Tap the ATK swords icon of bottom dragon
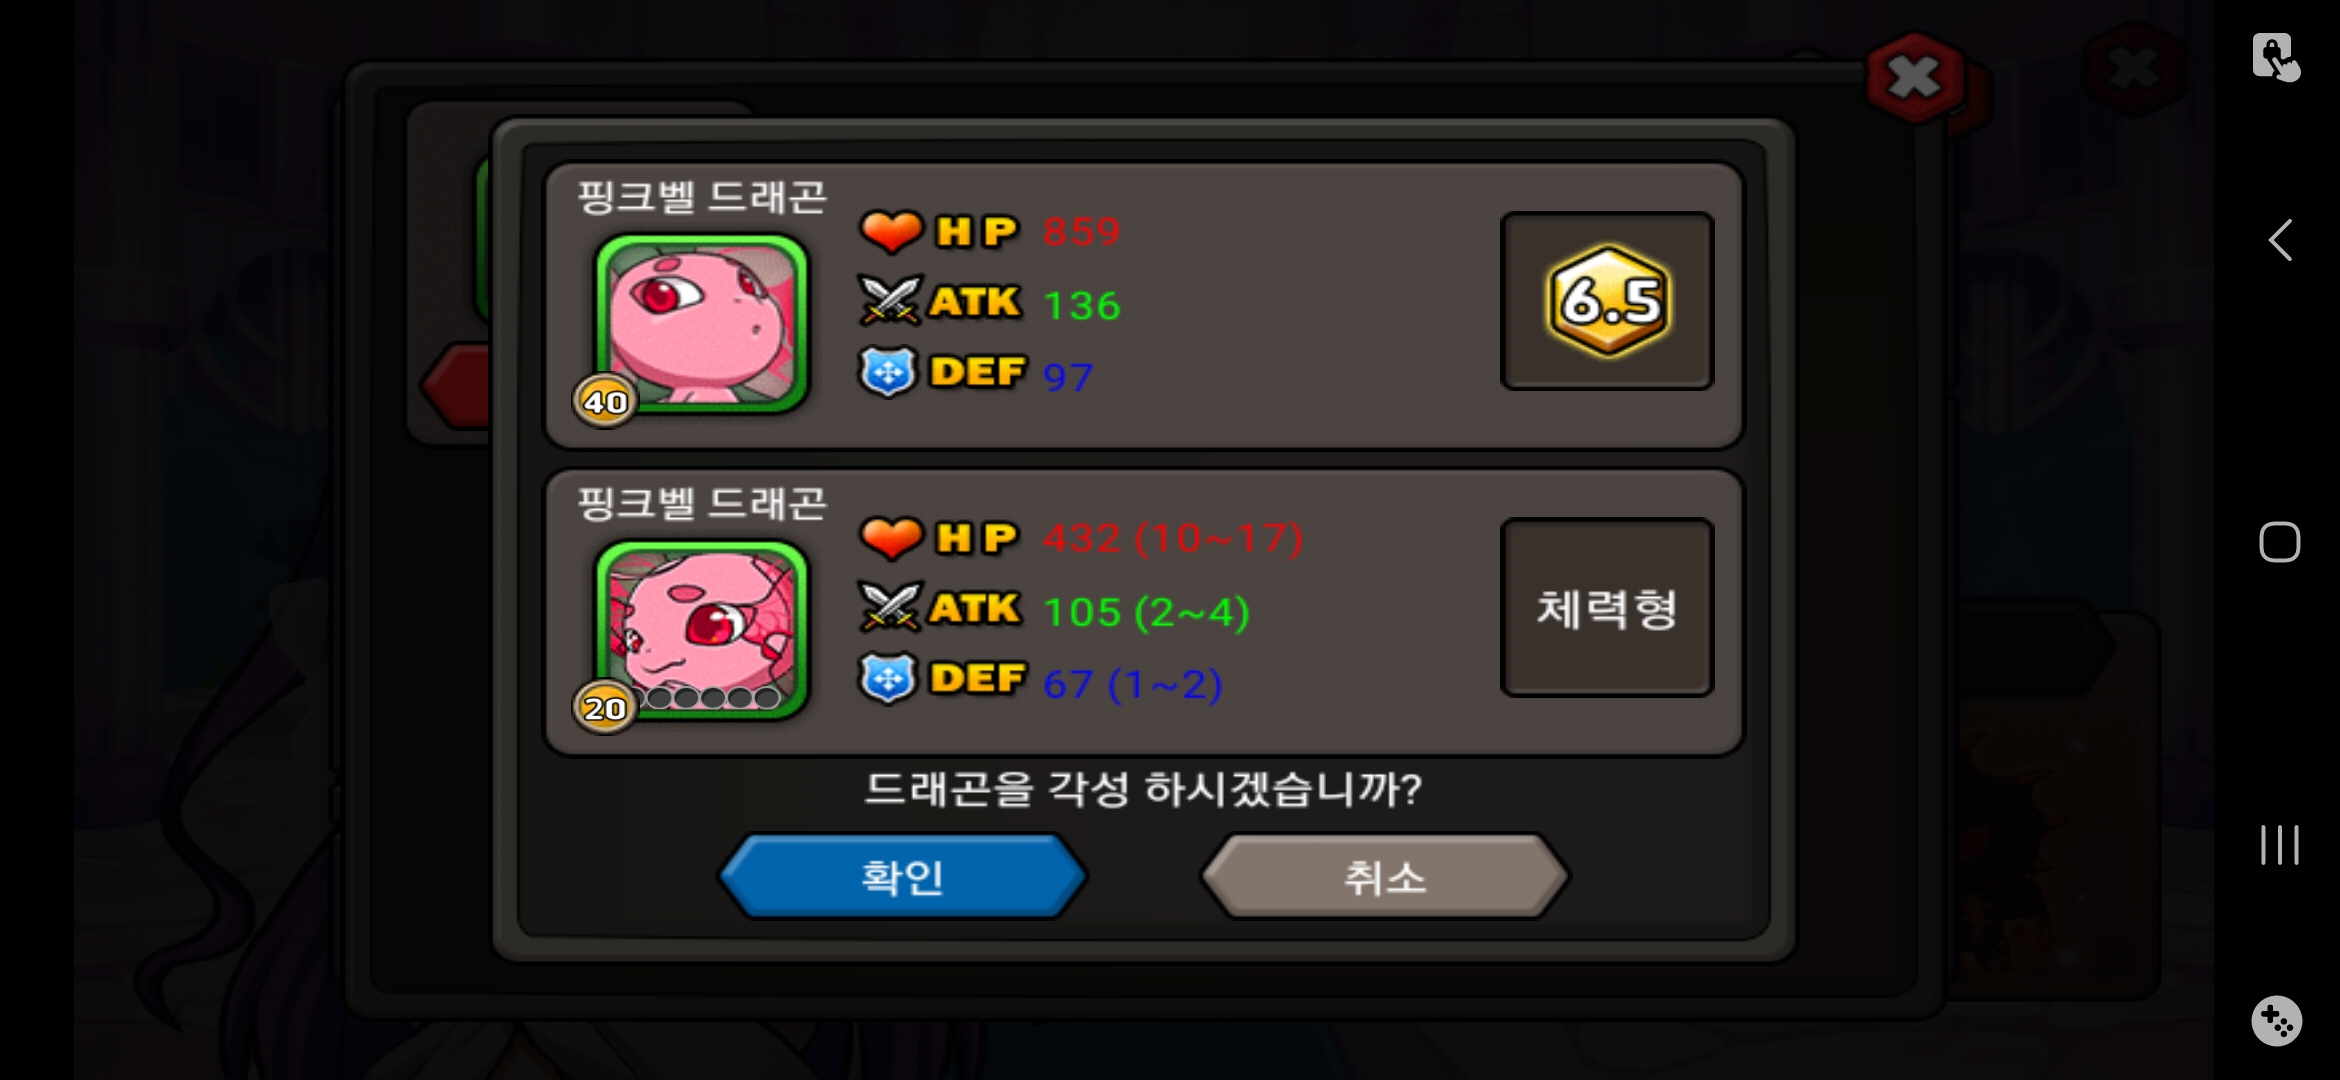 (889, 606)
